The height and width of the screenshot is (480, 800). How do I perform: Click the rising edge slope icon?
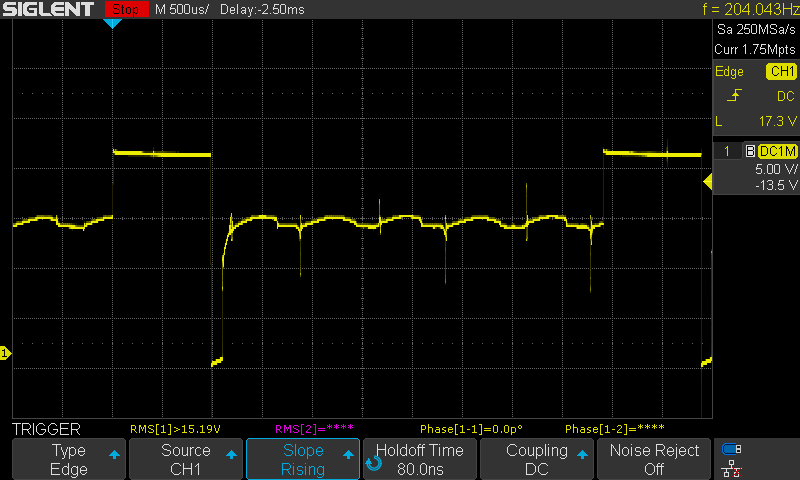coord(734,95)
